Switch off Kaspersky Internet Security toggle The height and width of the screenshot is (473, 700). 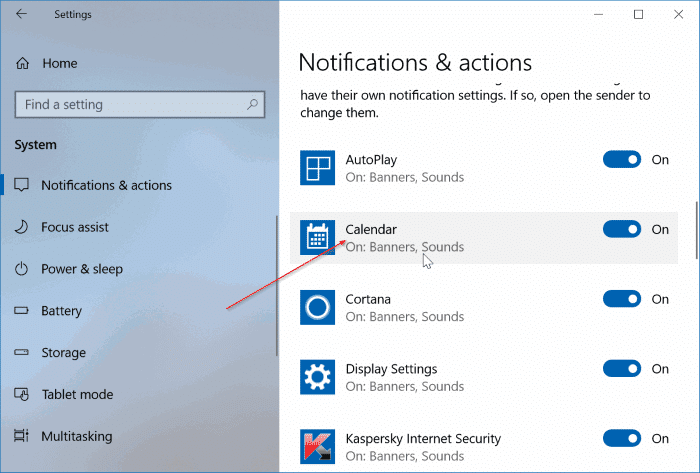click(x=622, y=438)
